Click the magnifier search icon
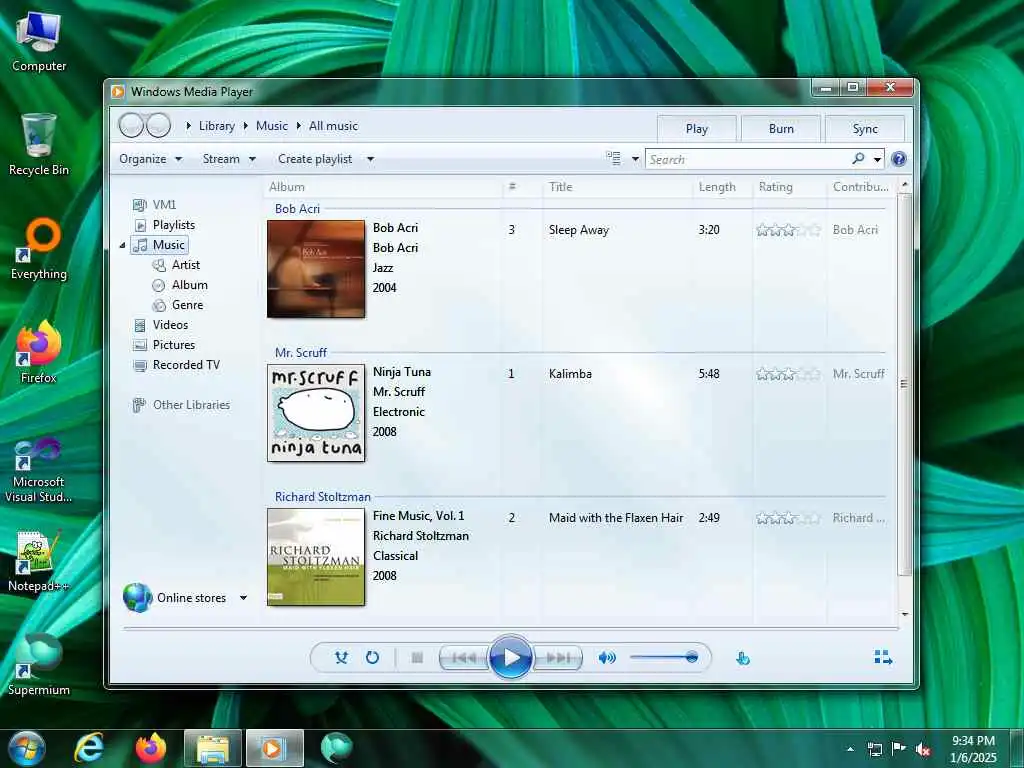1024x768 pixels. [858, 159]
